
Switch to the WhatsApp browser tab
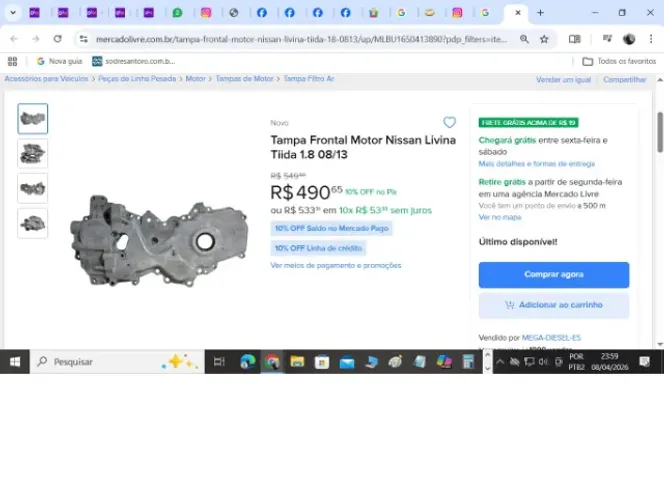pos(177,13)
